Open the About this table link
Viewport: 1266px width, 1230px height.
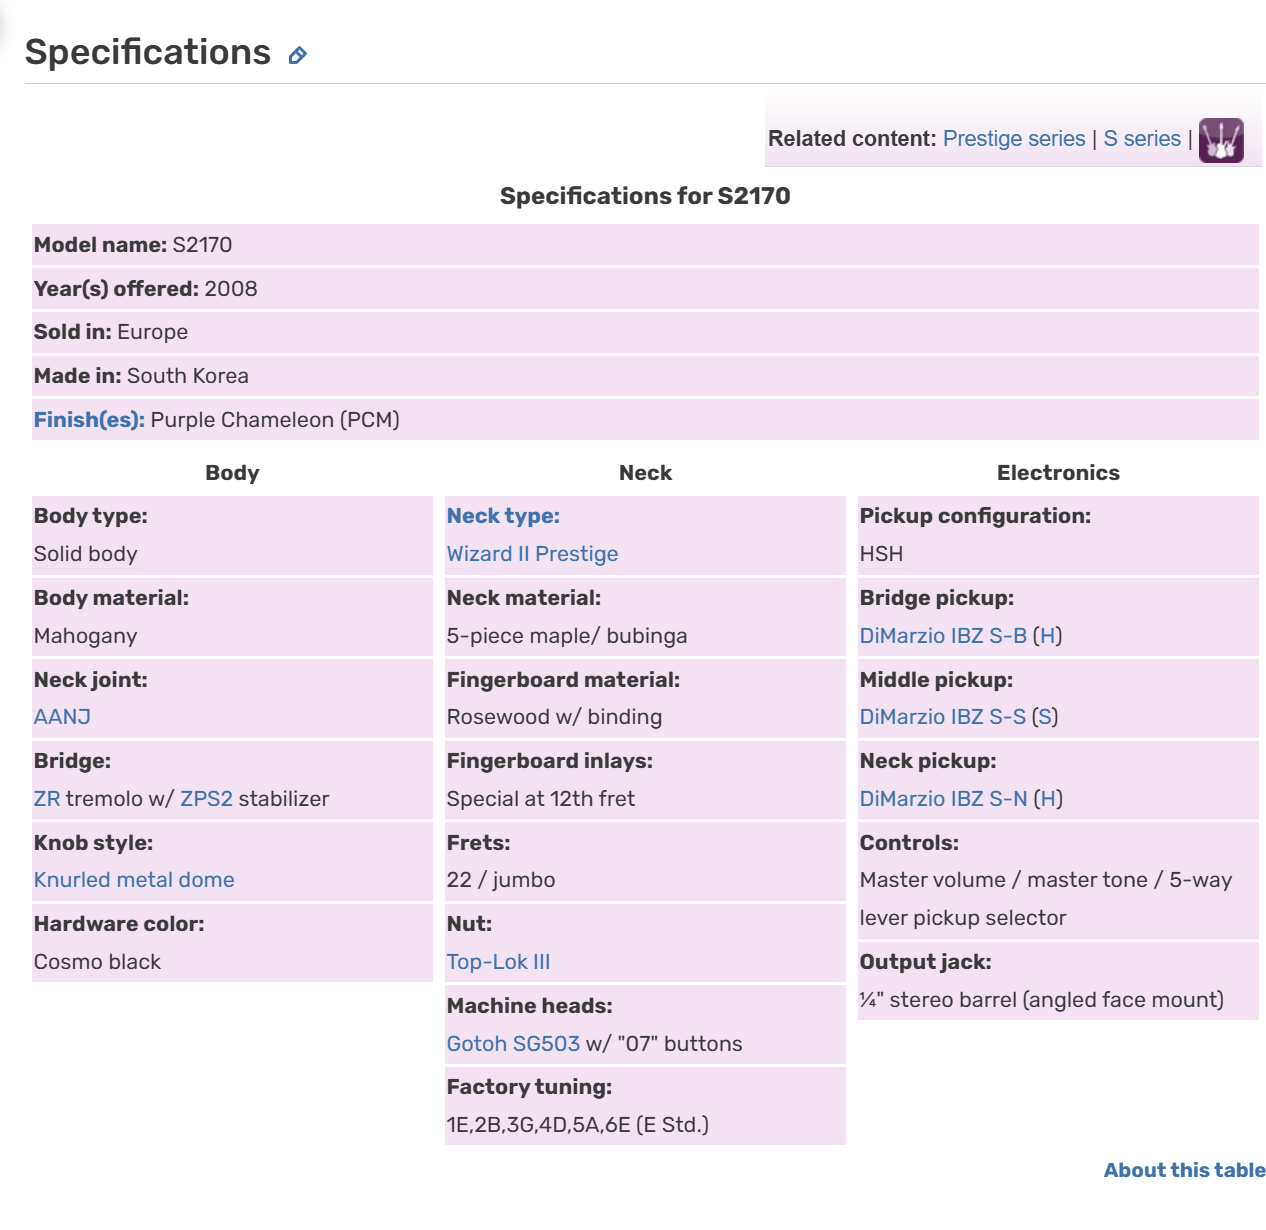click(1184, 1170)
